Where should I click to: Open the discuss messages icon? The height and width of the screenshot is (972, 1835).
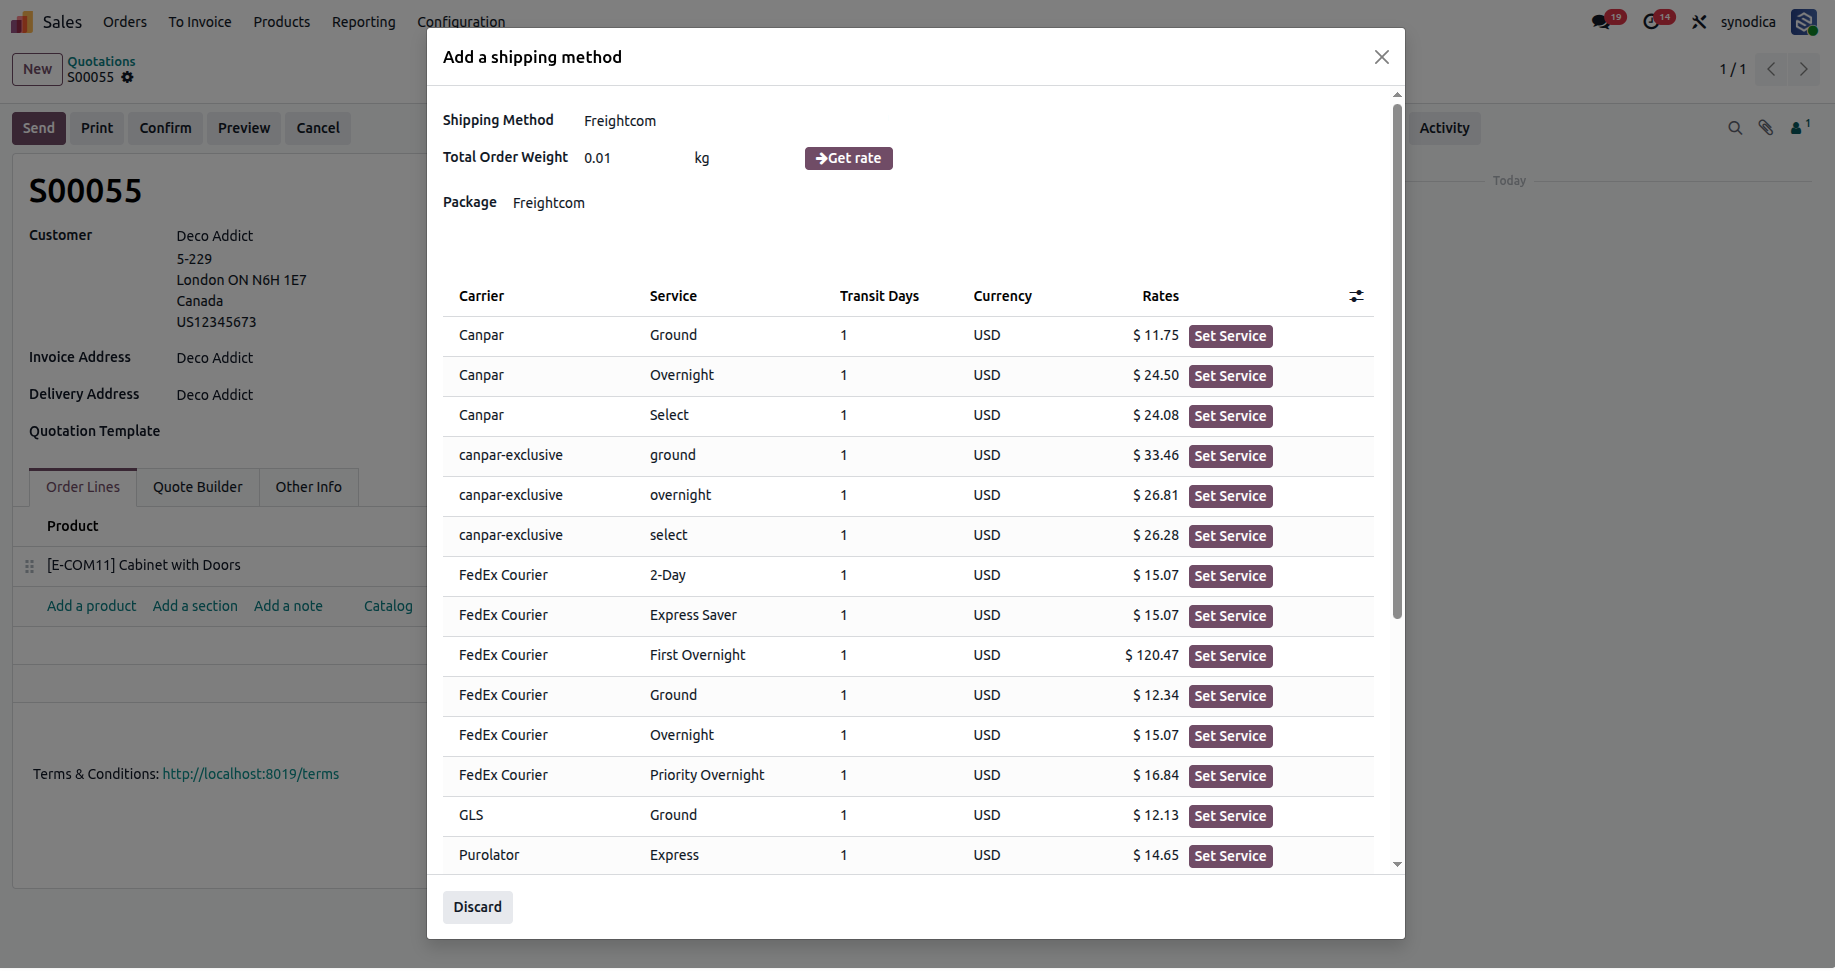coord(1601,22)
